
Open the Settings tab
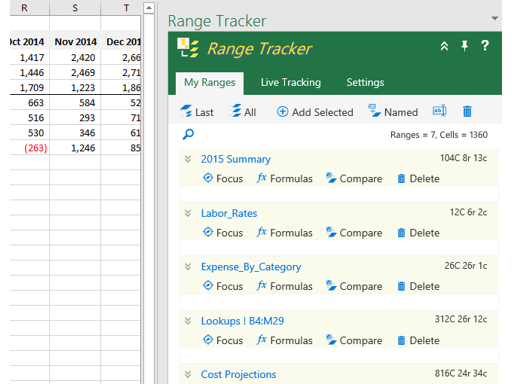coord(365,82)
